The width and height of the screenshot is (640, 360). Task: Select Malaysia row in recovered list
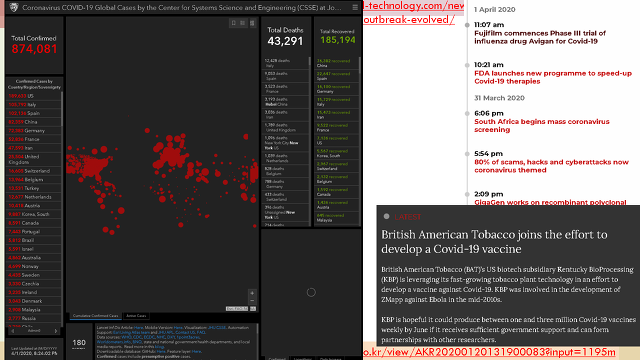tap(336, 218)
